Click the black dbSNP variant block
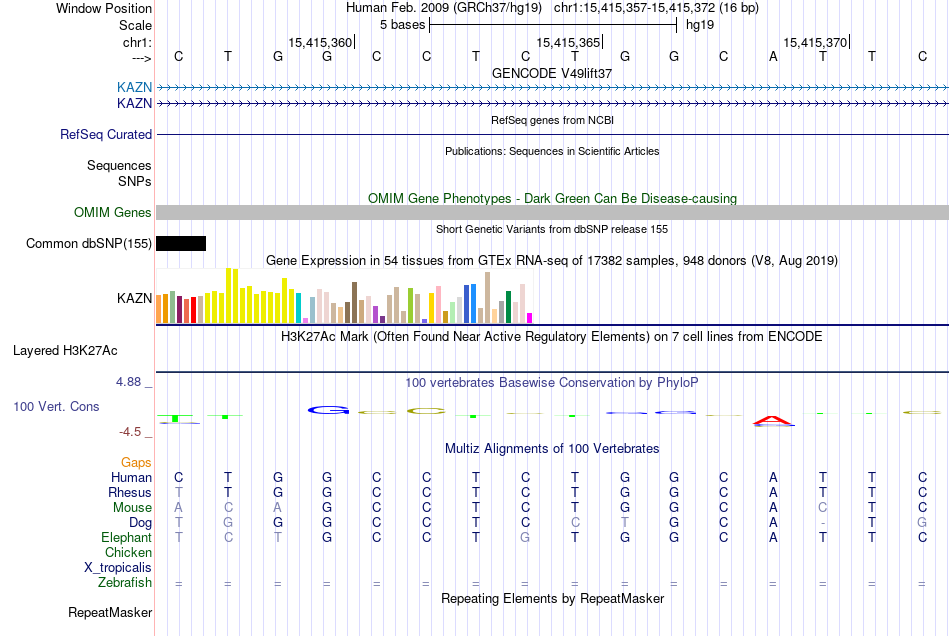950x636 pixels. tap(181, 243)
